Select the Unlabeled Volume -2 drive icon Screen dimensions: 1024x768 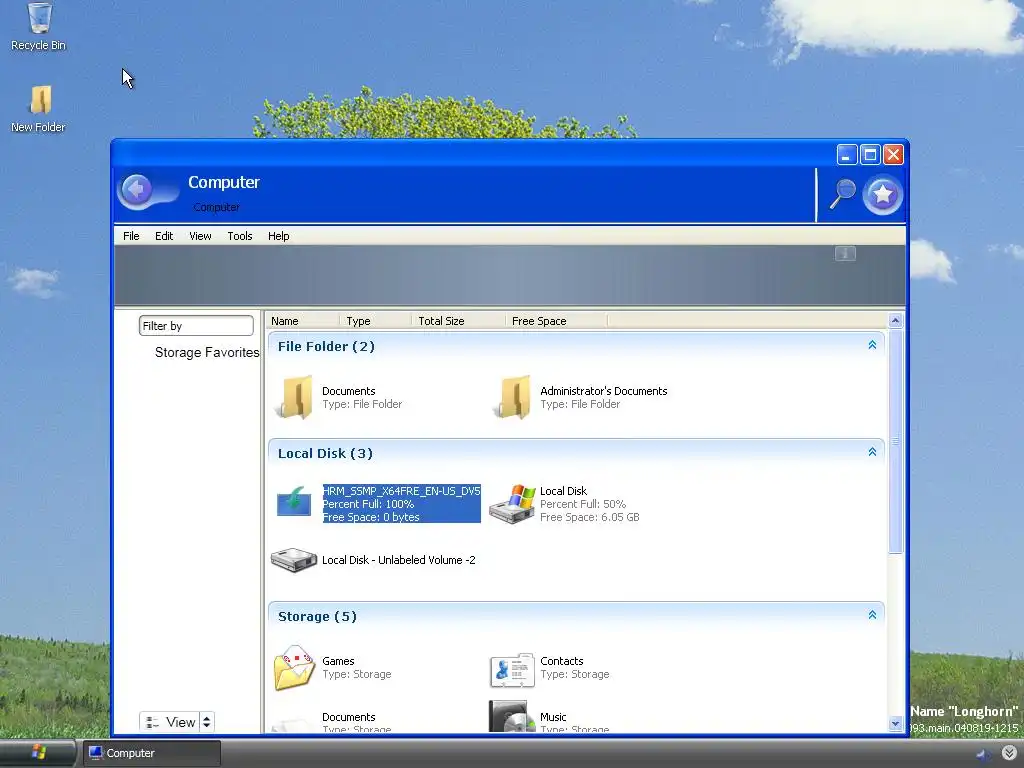pos(294,560)
